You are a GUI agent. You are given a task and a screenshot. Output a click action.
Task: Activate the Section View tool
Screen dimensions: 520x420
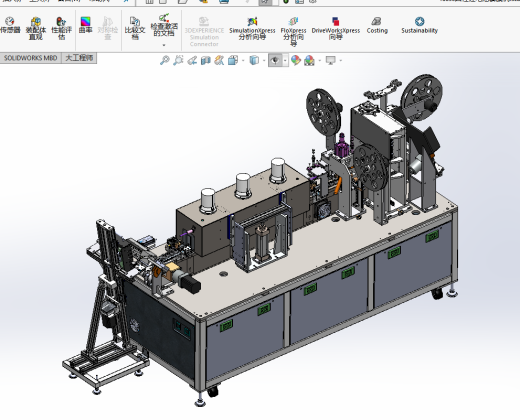pos(206,60)
